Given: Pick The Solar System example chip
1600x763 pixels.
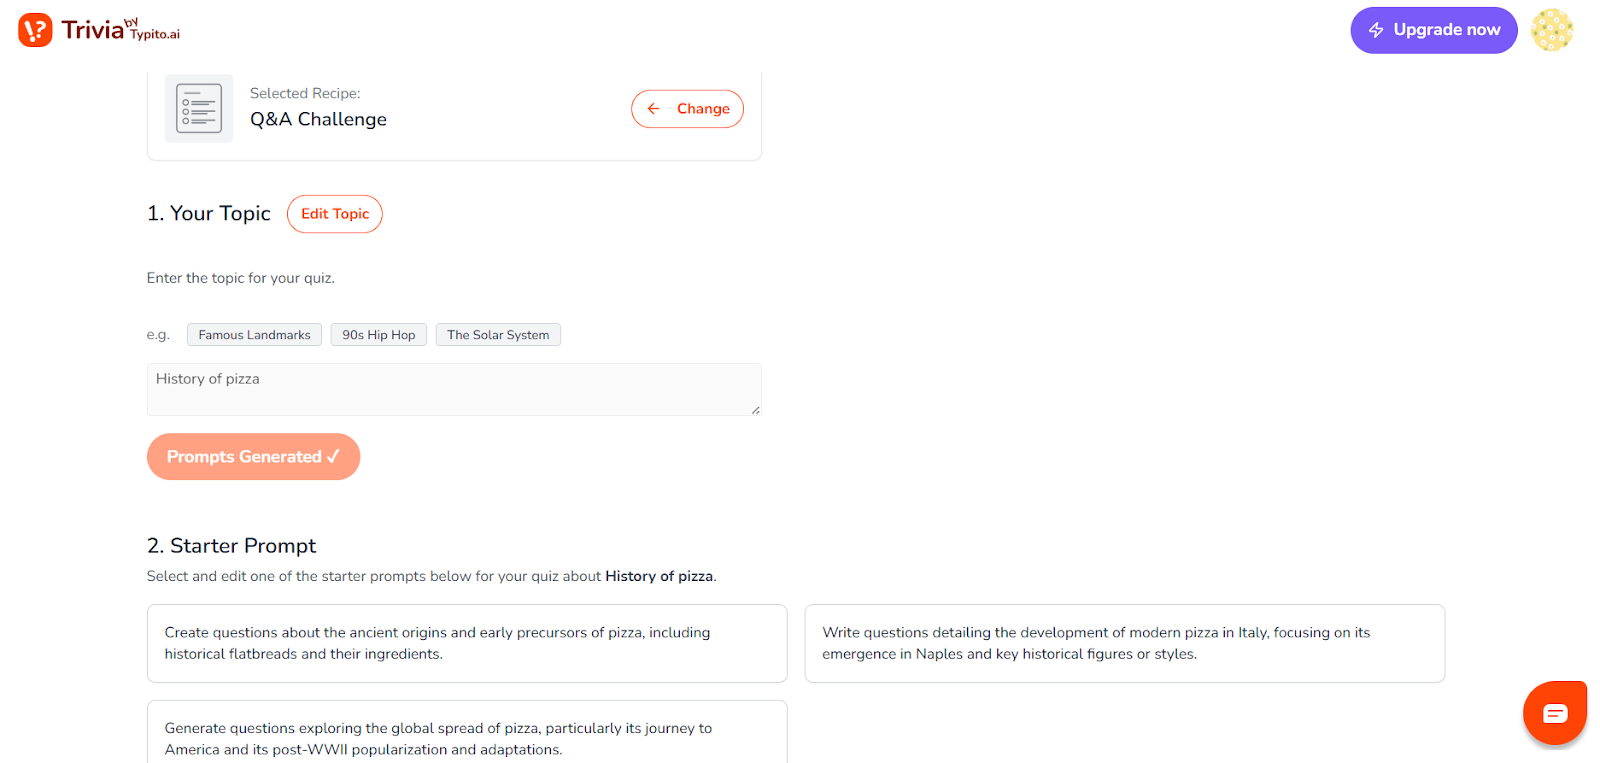Looking at the screenshot, I should click(498, 335).
